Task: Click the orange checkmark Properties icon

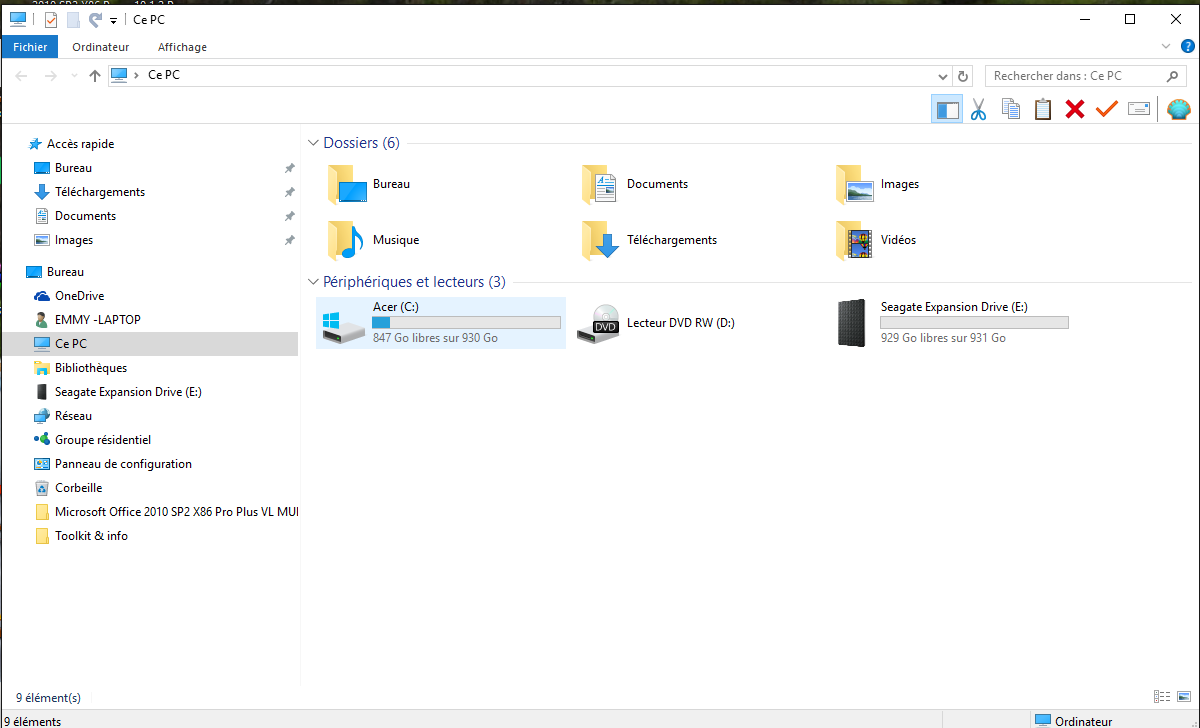Action: tap(1106, 109)
